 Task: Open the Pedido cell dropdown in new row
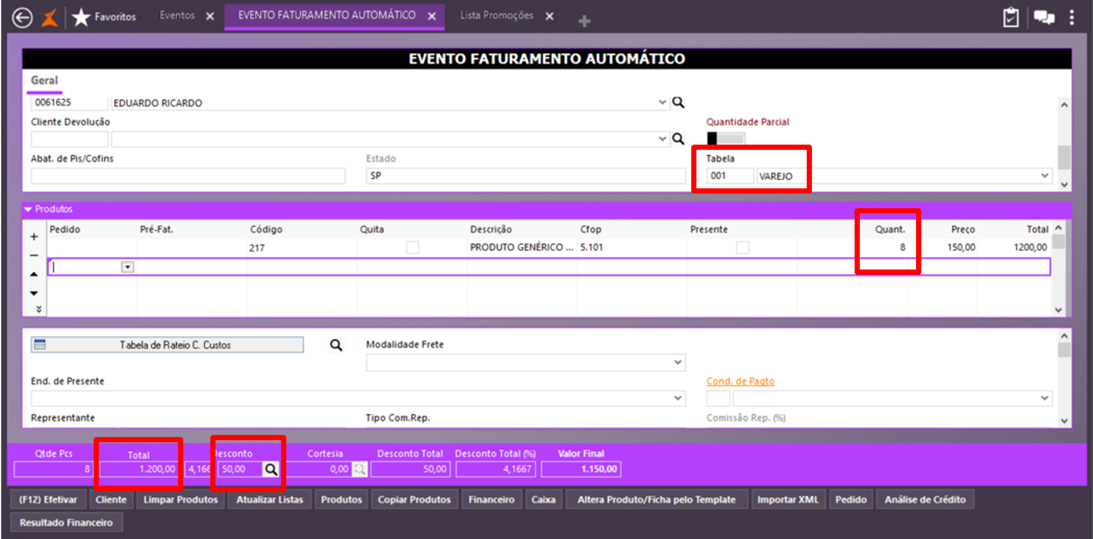pos(128,267)
